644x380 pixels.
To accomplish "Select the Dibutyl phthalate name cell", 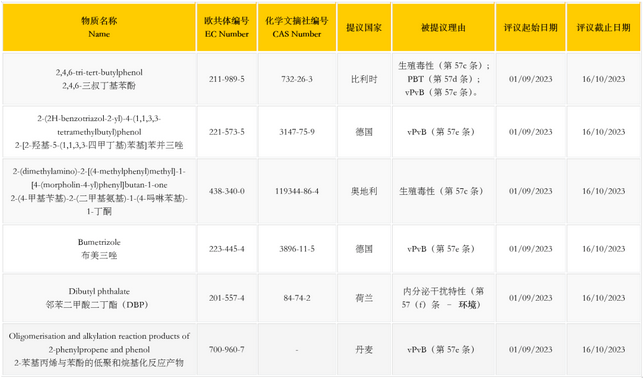I will point(99,298).
